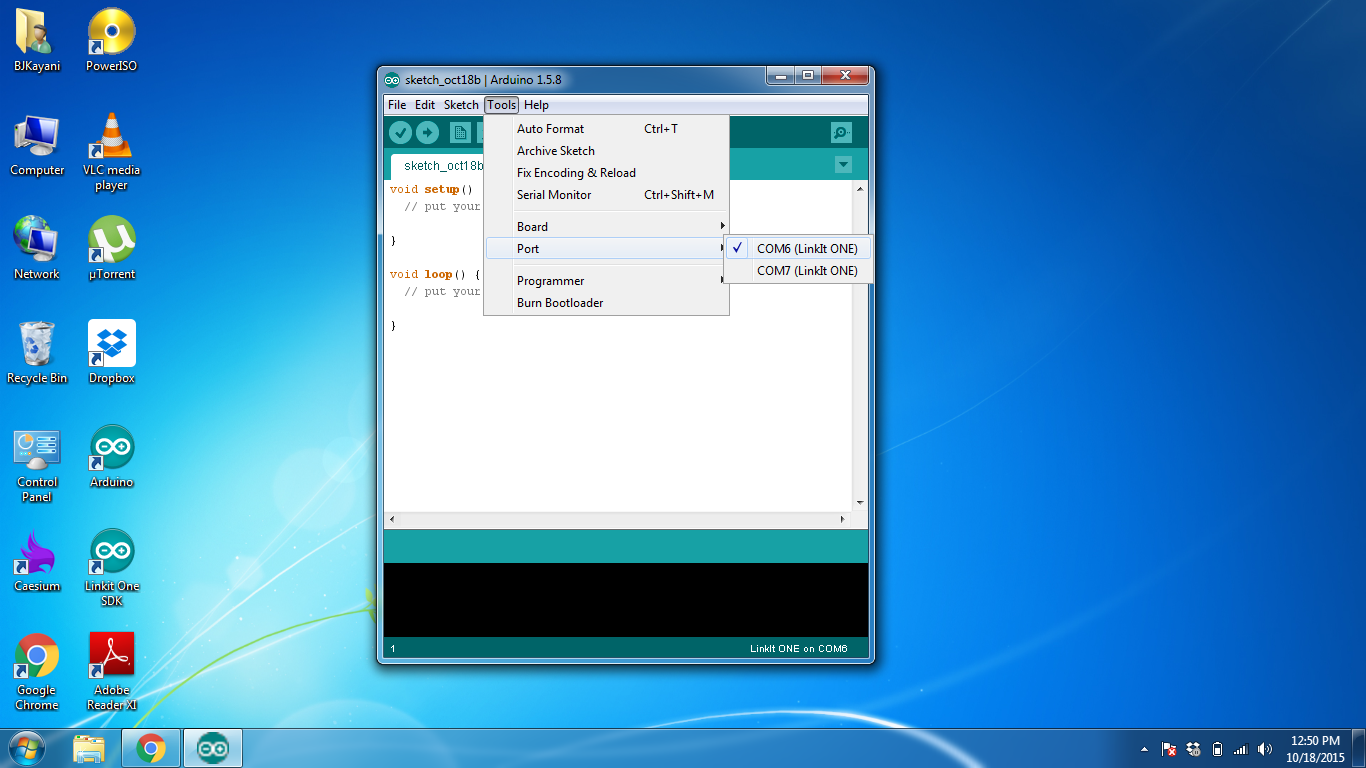The width and height of the screenshot is (1366, 768).
Task: Click the battery tray icon
Action: 1217,749
